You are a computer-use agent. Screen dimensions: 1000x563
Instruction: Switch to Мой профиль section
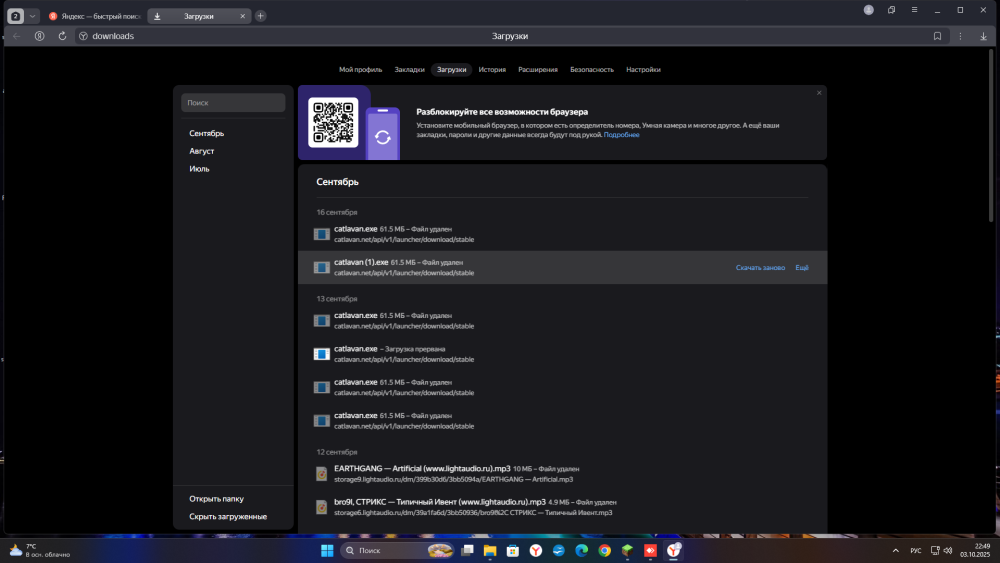click(360, 69)
